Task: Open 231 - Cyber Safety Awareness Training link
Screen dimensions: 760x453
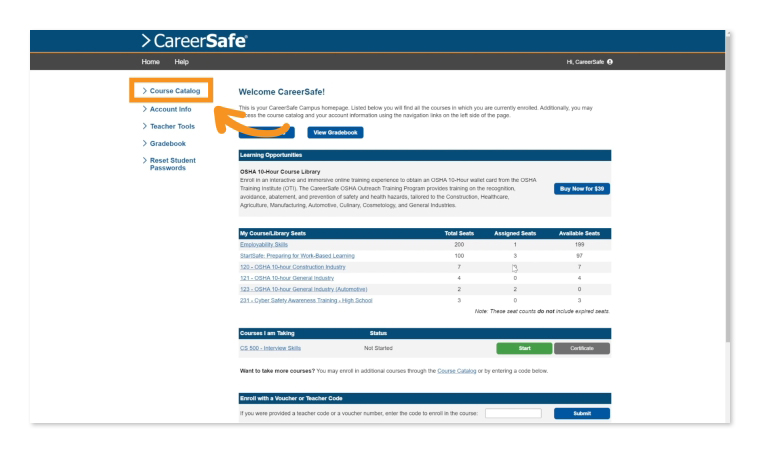Action: click(x=306, y=300)
